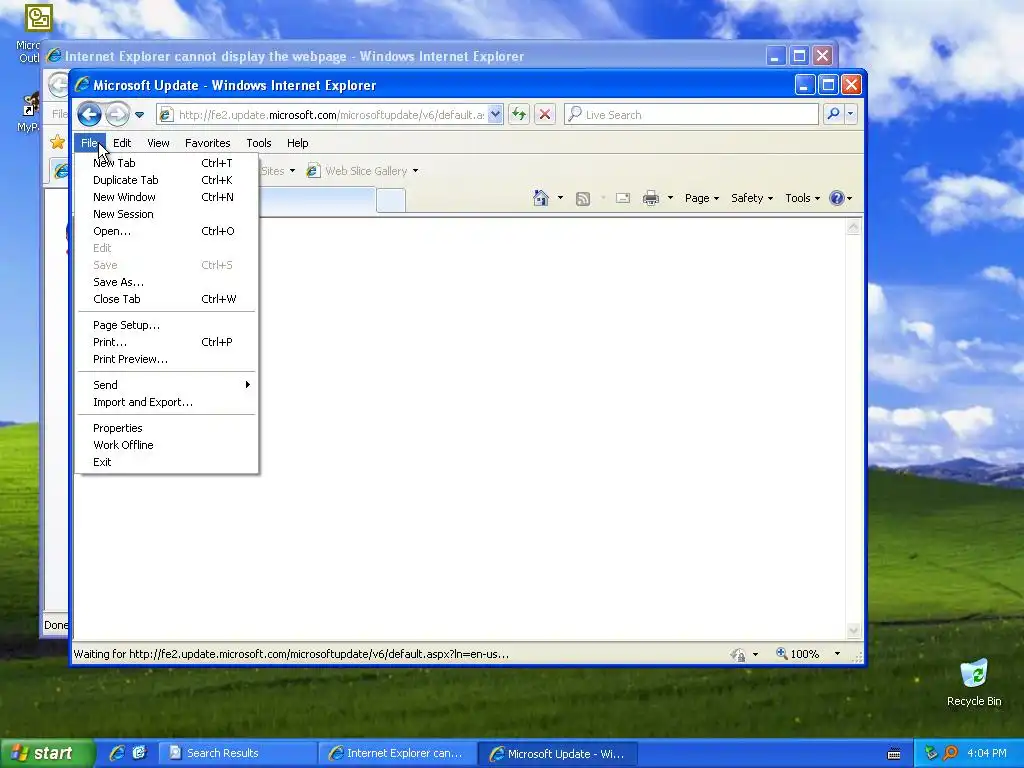Open the Suggested Sites dropdown arrow

292,171
